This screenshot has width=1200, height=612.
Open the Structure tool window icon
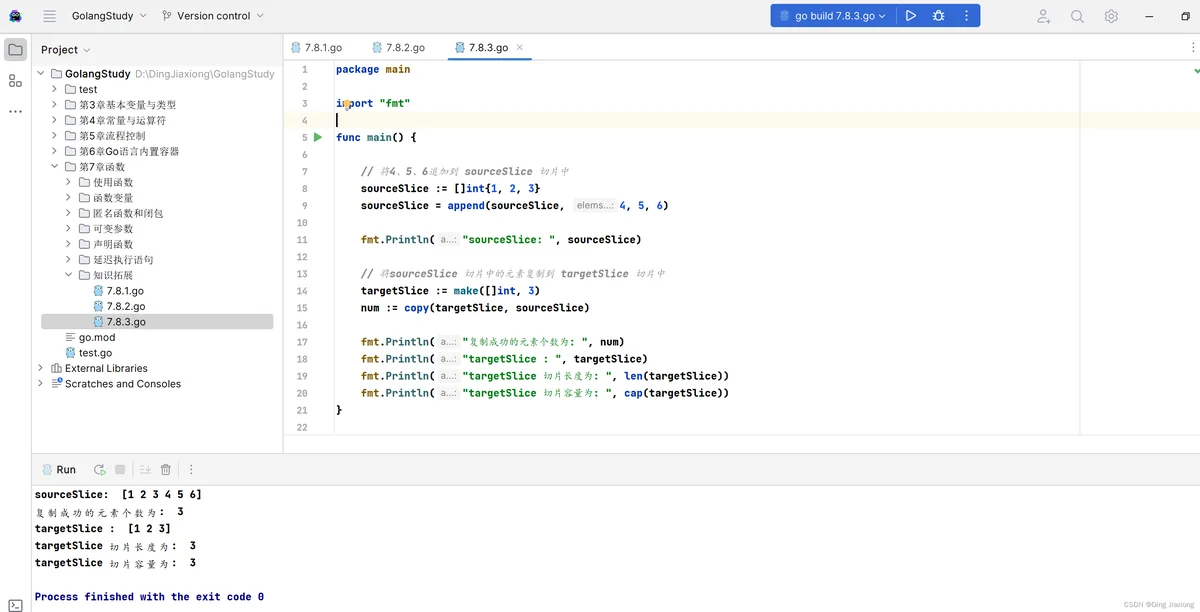pyautogui.click(x=15, y=80)
